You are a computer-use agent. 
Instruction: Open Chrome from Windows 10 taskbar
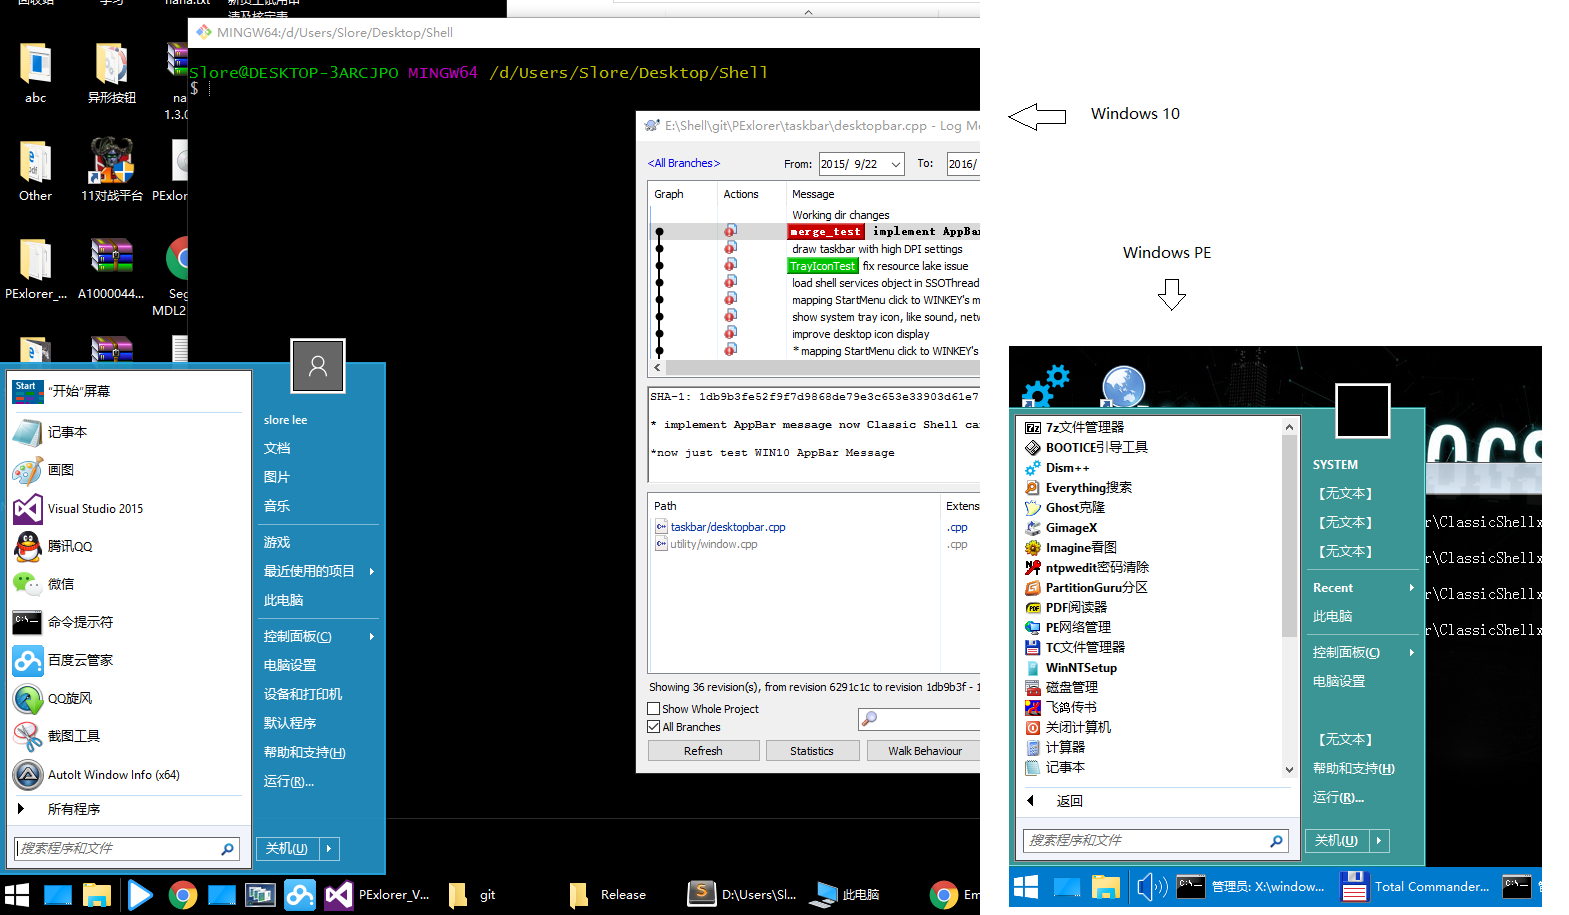[x=182, y=895]
